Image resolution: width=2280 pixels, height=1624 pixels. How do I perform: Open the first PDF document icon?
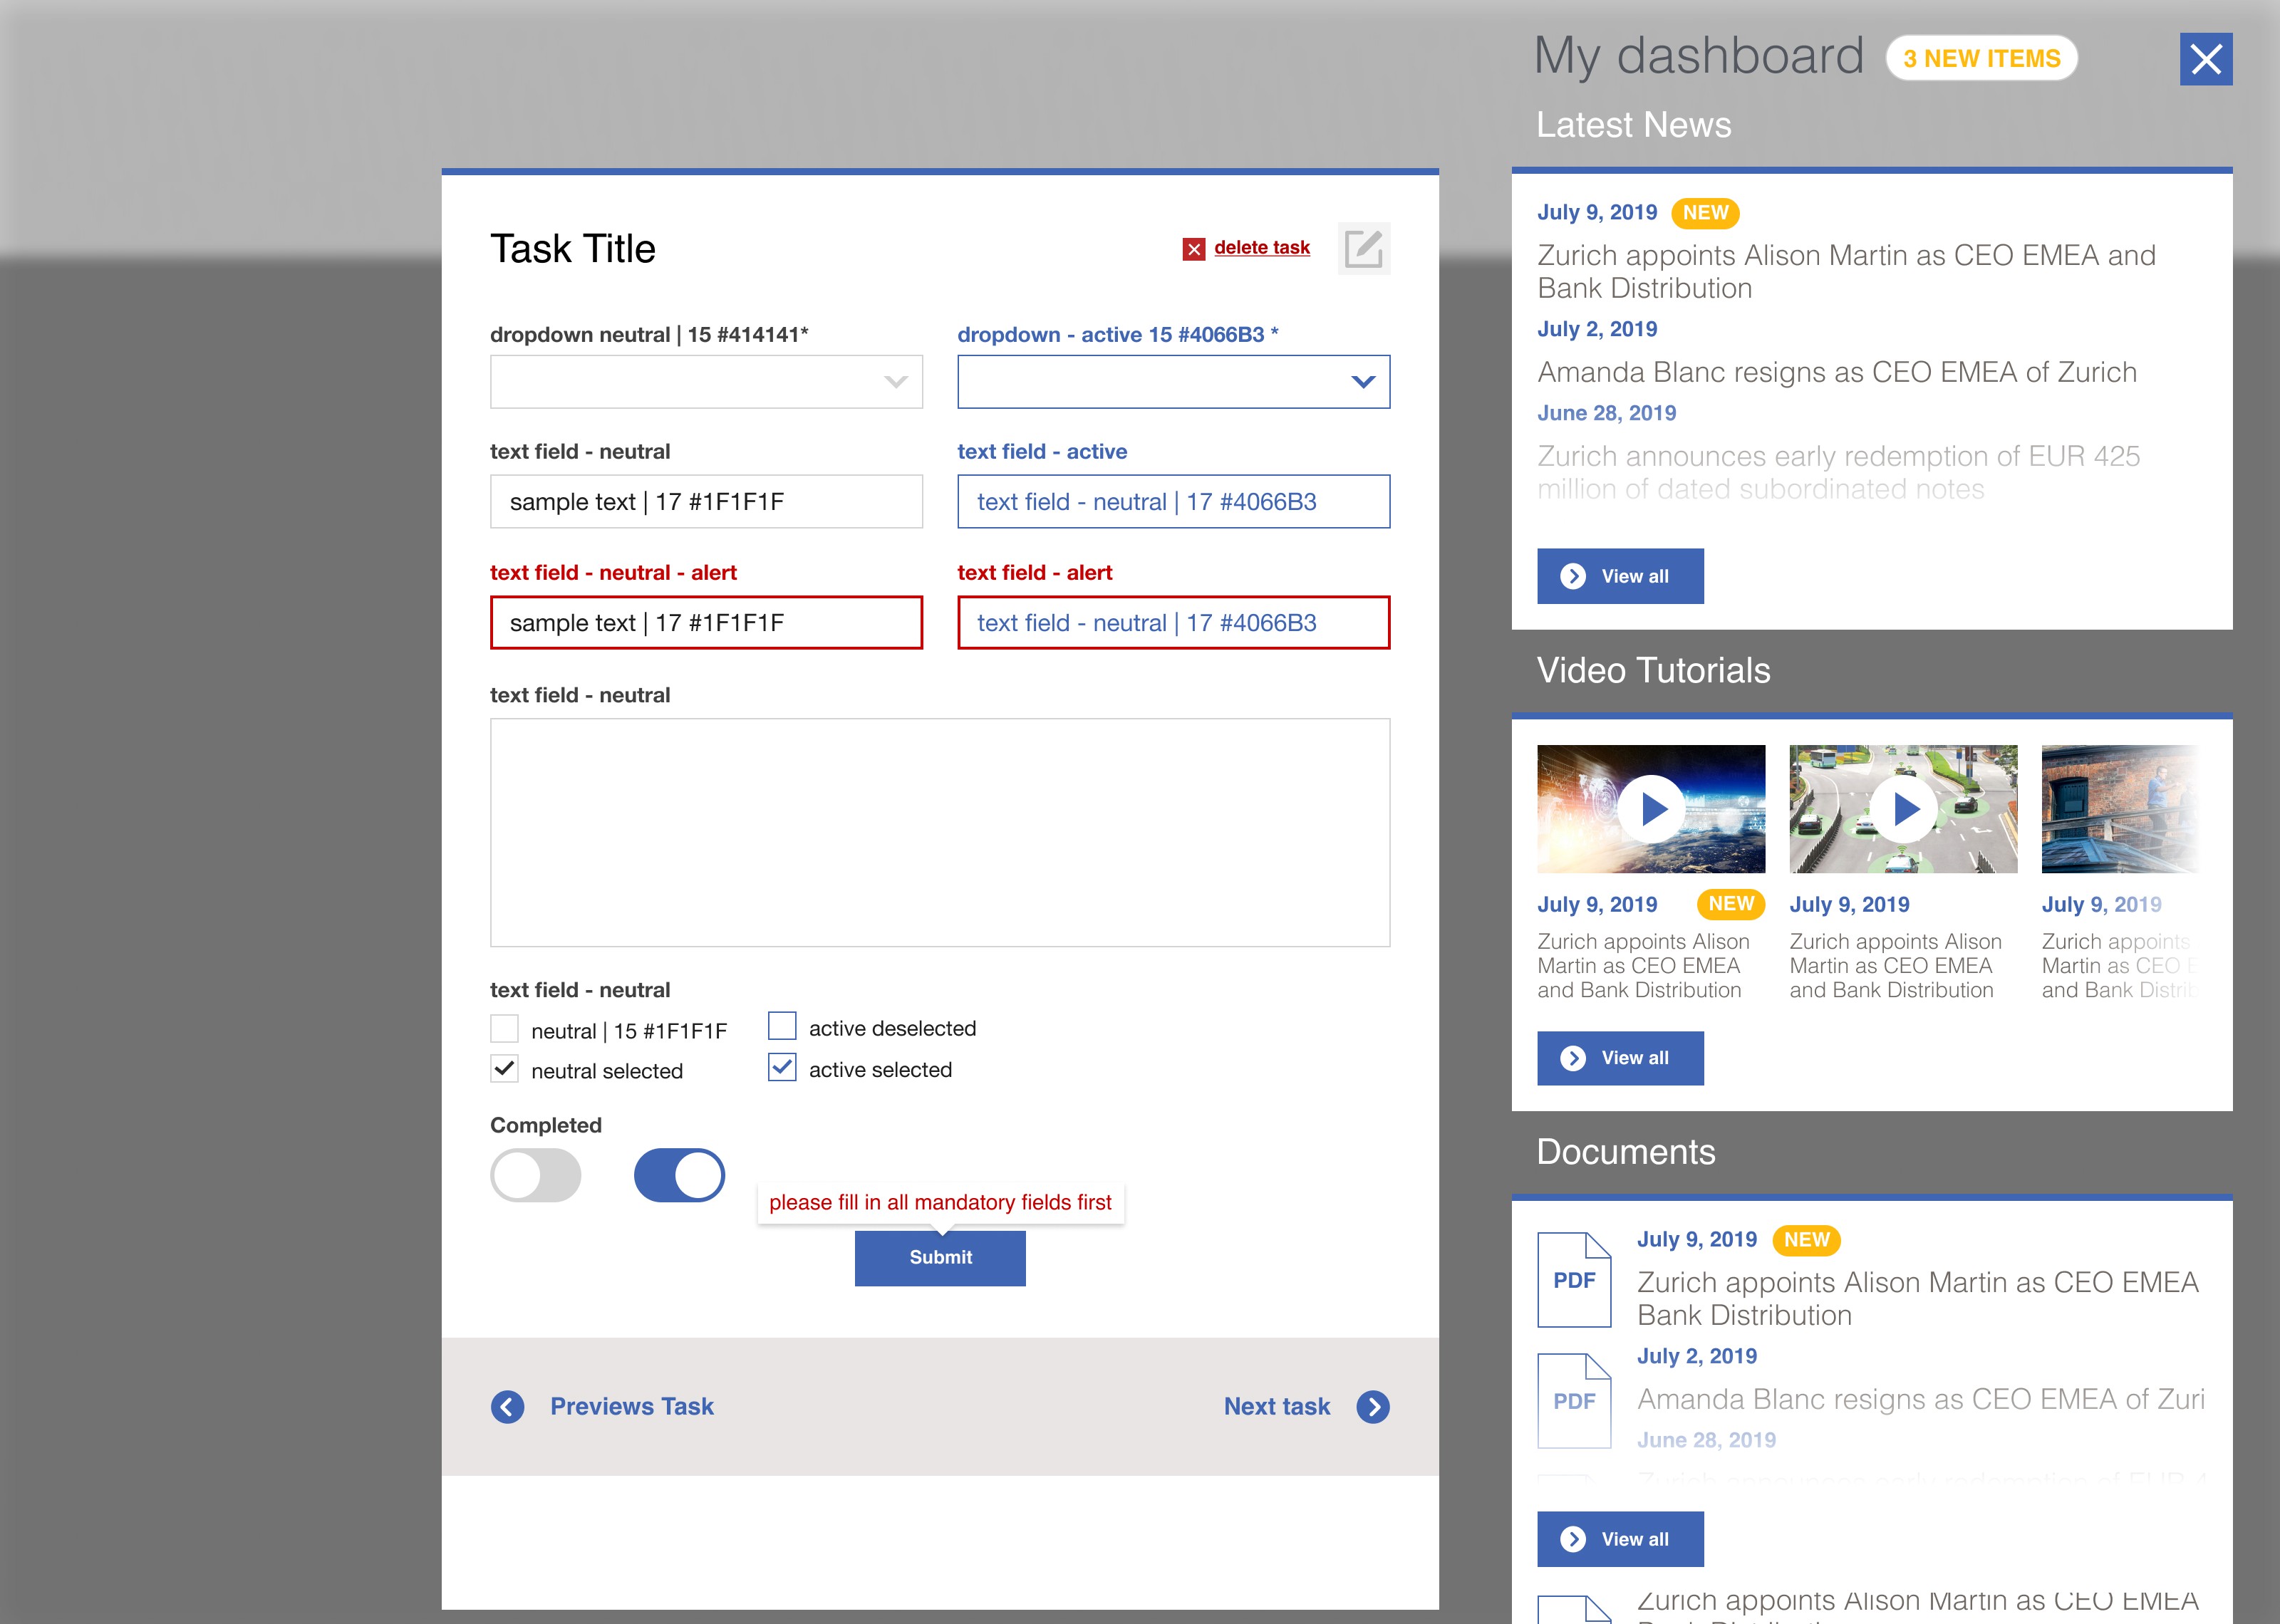[x=1573, y=1279]
